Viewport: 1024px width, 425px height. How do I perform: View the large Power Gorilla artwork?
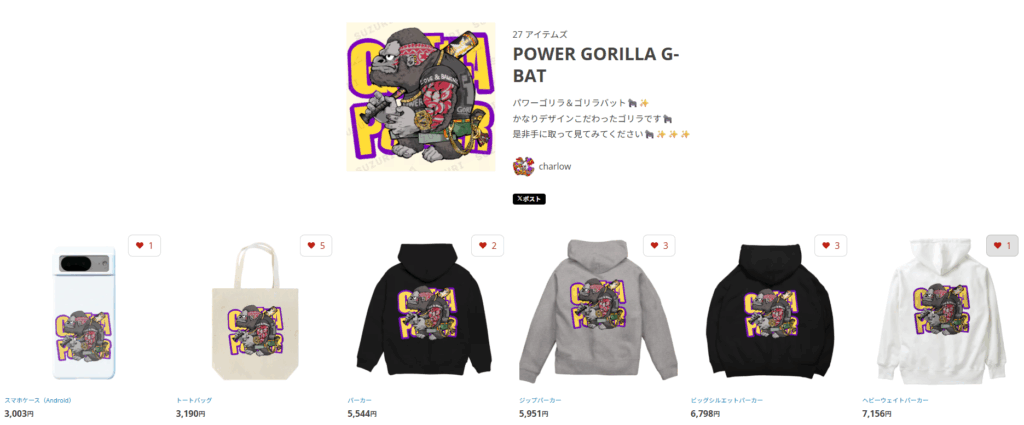point(421,97)
